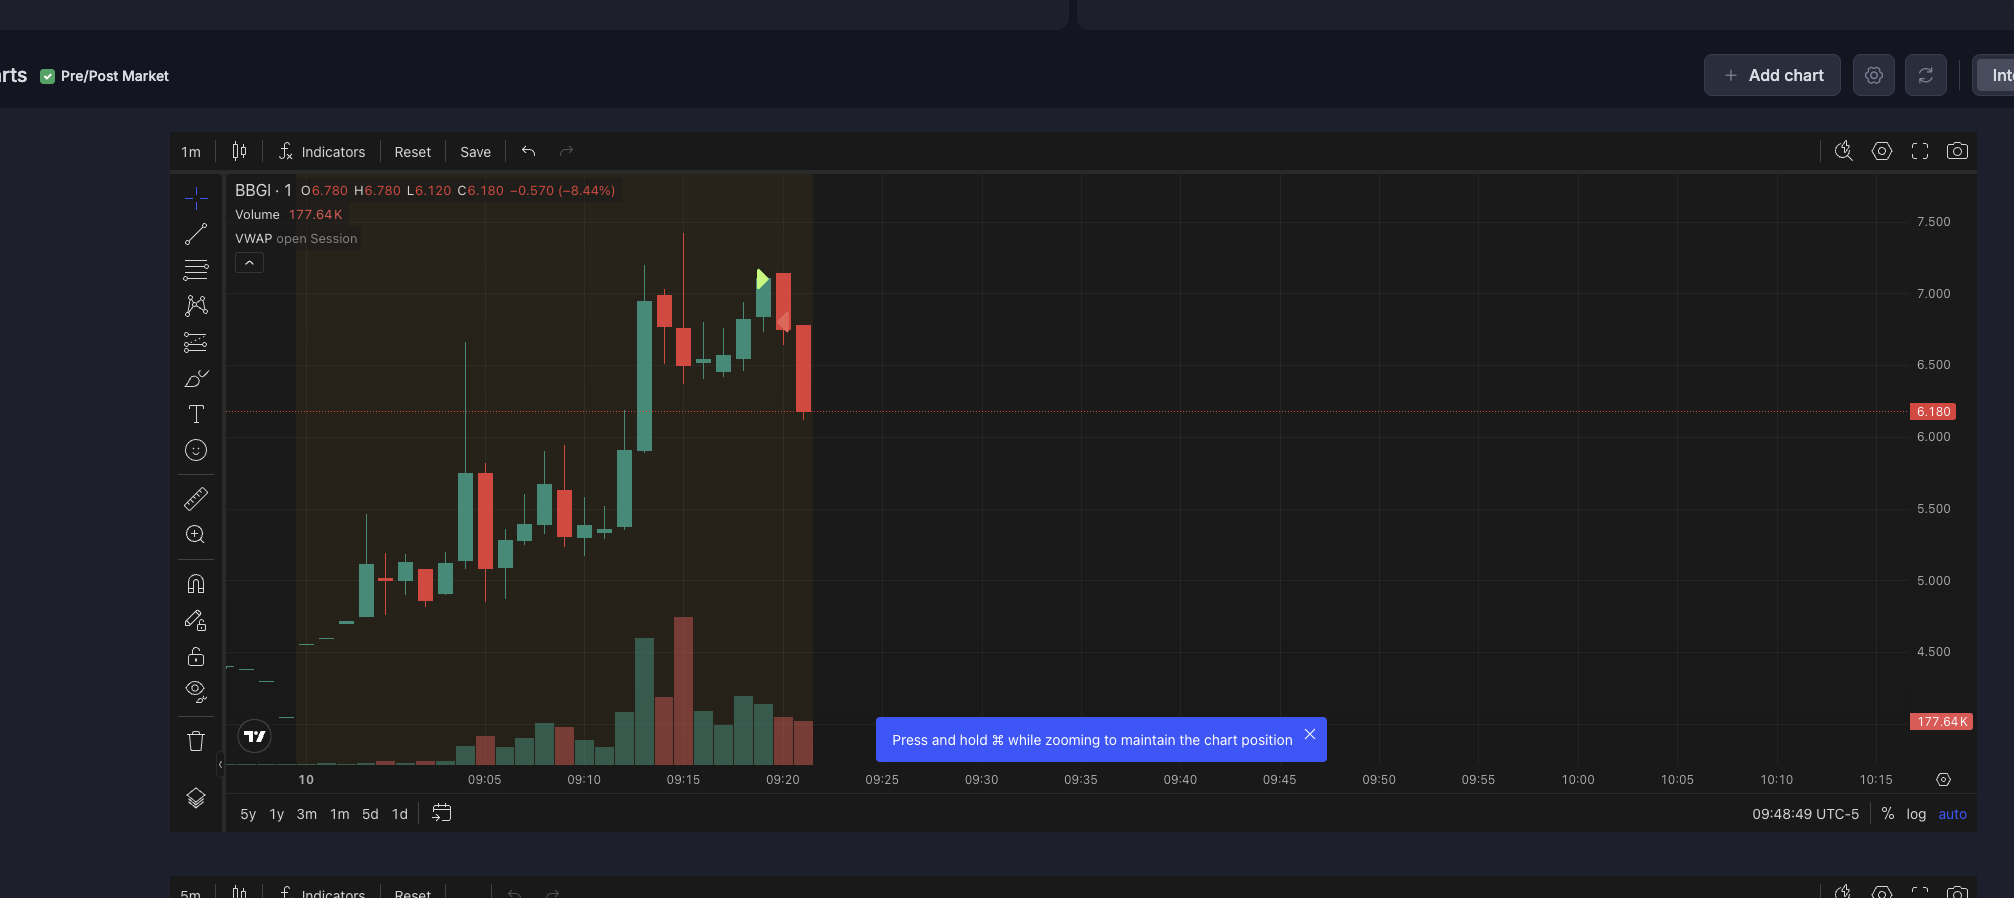Enter fullscreen chart mode
The height and width of the screenshot is (898, 2014).
tap(1919, 151)
